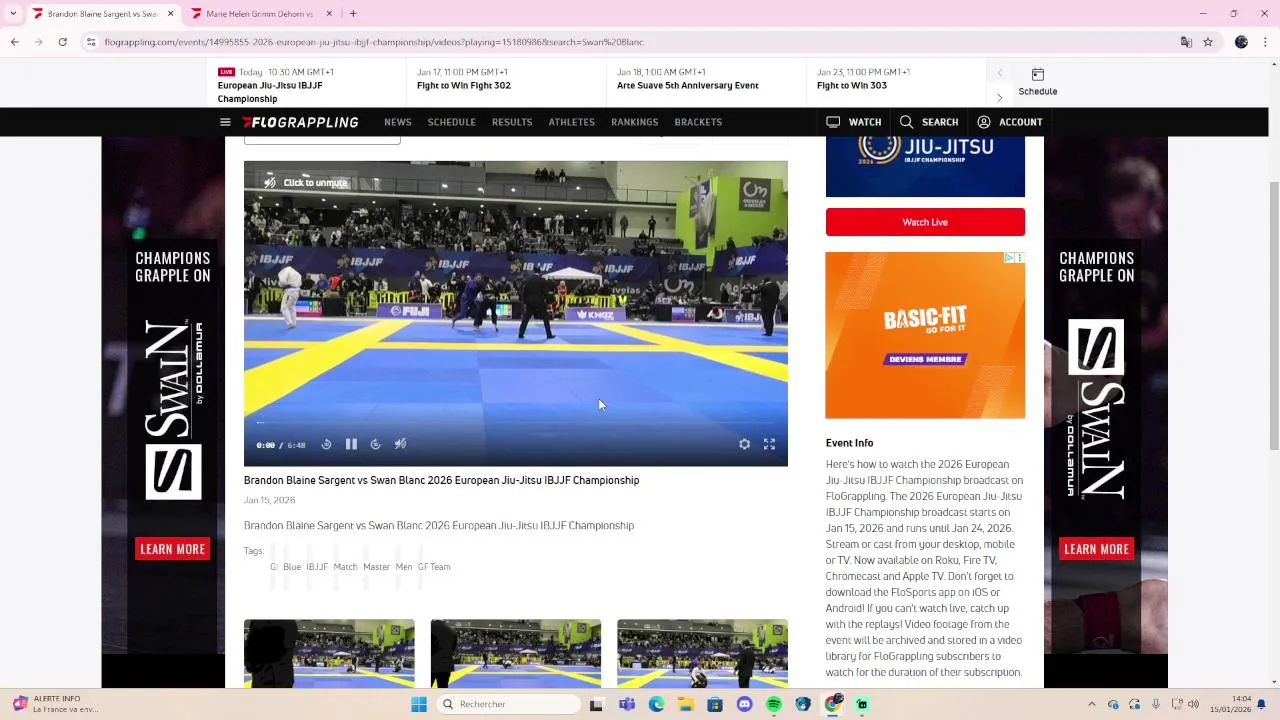Open the hamburger menu beside FloGrappling logo
The height and width of the screenshot is (720, 1280).
225,122
